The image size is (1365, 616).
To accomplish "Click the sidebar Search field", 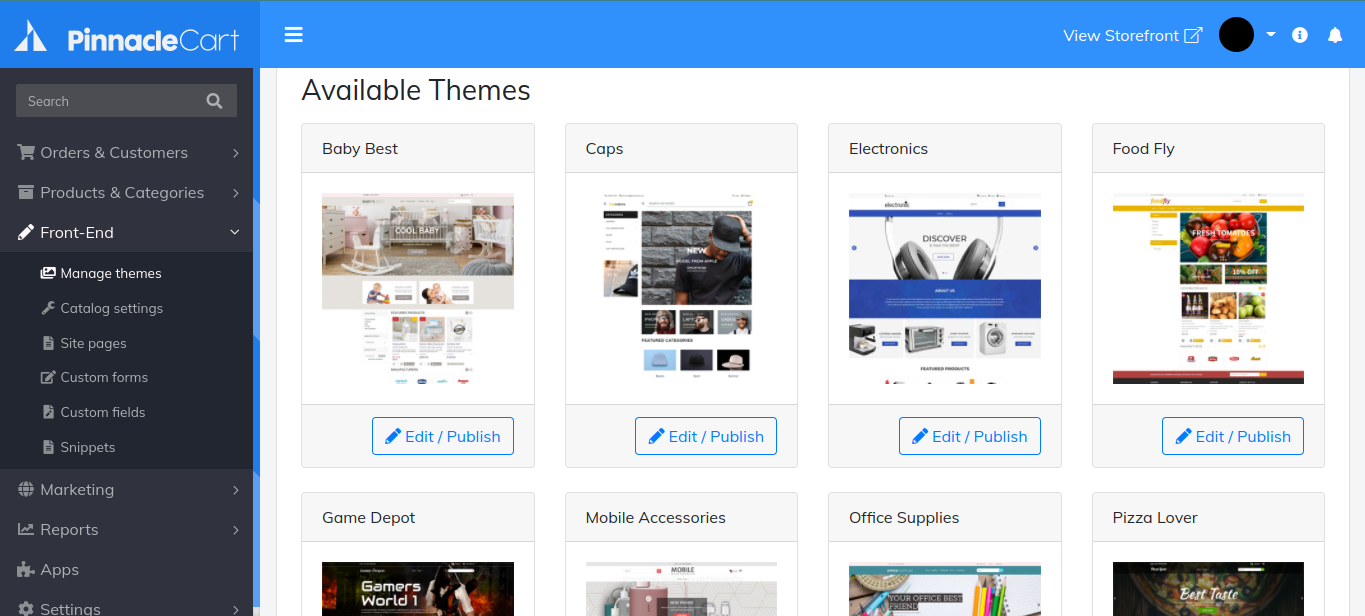I will [x=126, y=101].
